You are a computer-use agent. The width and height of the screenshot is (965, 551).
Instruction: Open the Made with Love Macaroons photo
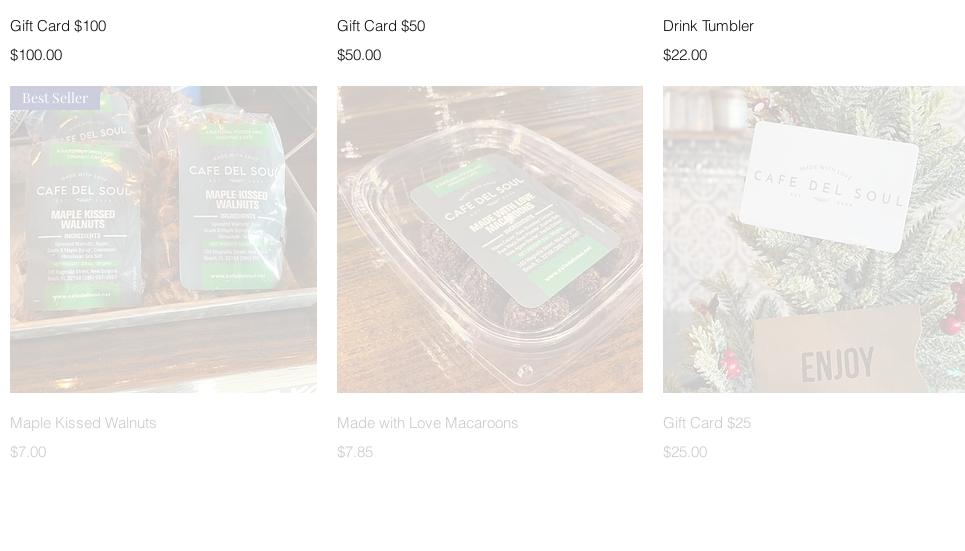(490, 239)
